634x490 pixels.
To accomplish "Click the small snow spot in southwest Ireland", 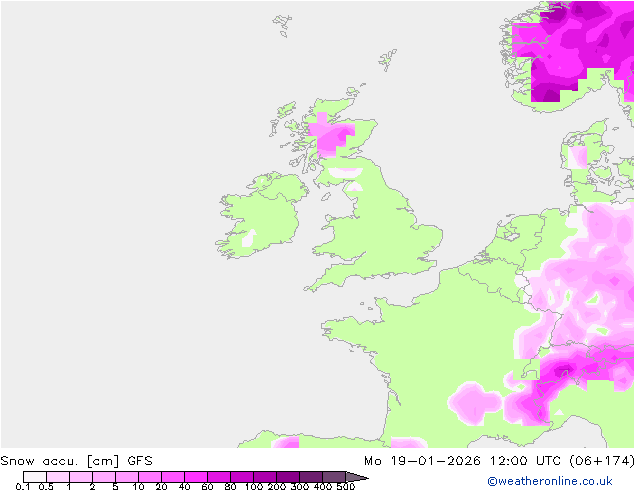I will (x=249, y=238).
